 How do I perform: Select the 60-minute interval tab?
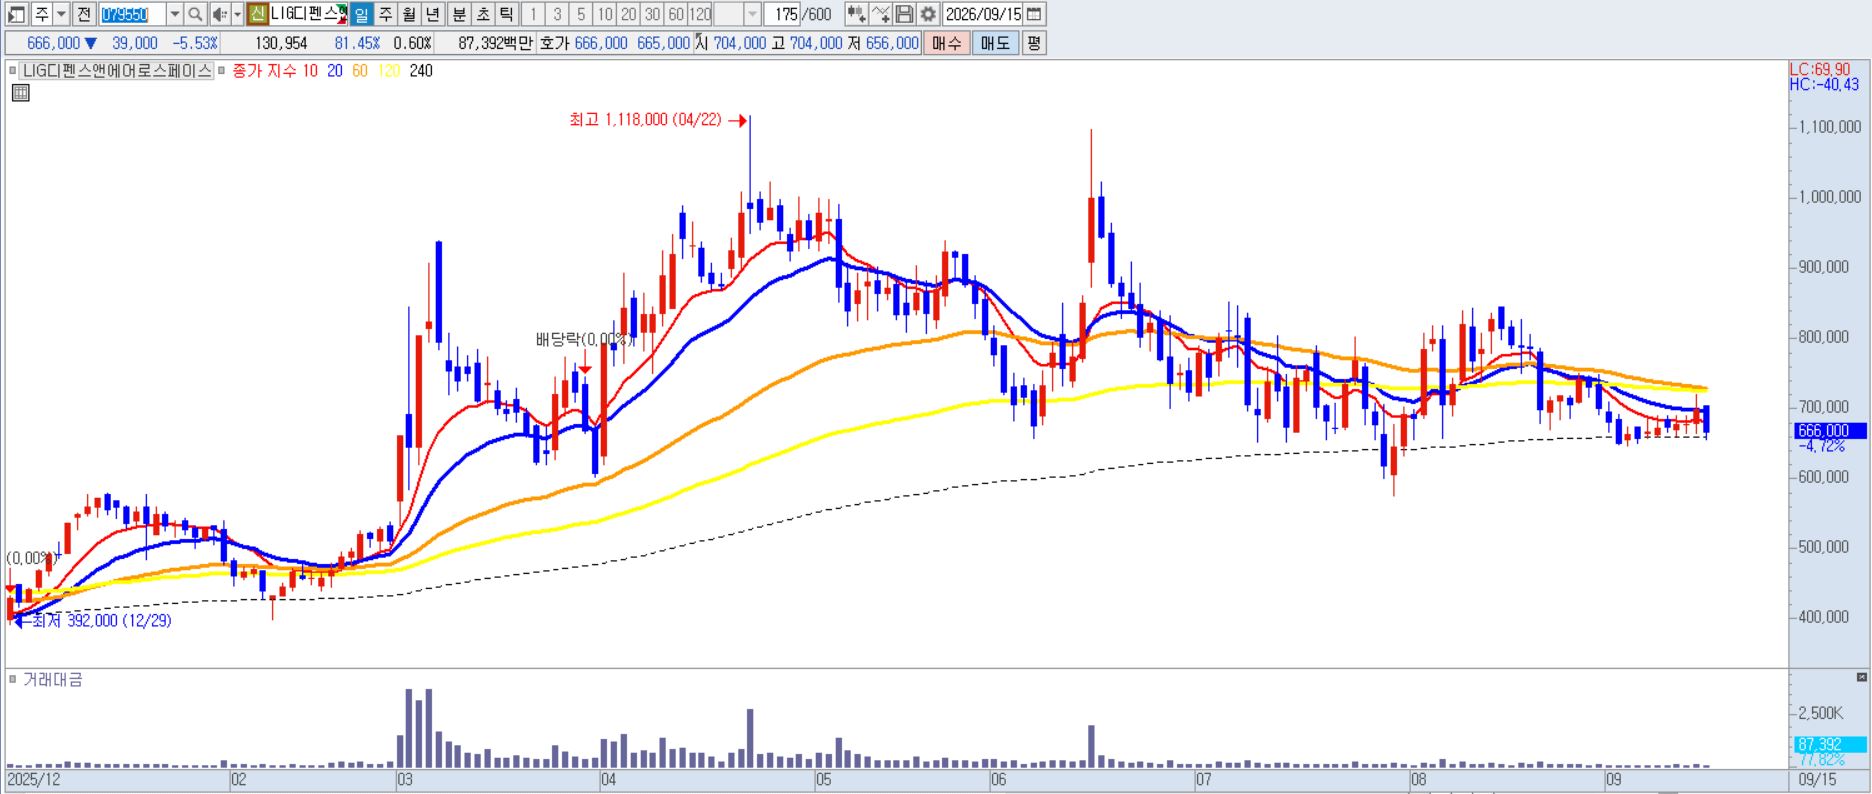676,14
